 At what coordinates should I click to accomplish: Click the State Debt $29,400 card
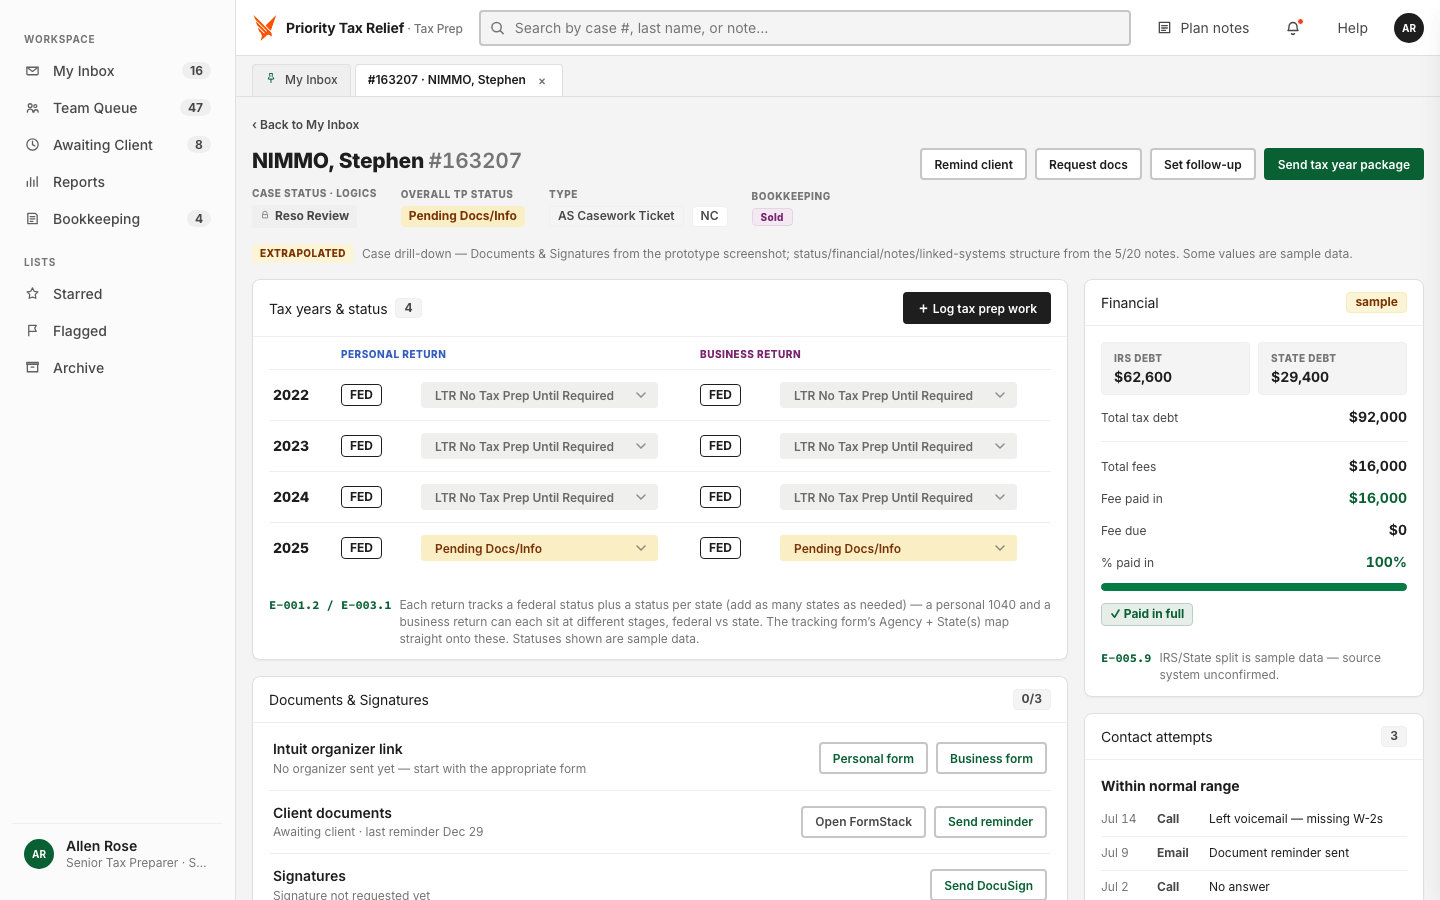click(x=1332, y=368)
